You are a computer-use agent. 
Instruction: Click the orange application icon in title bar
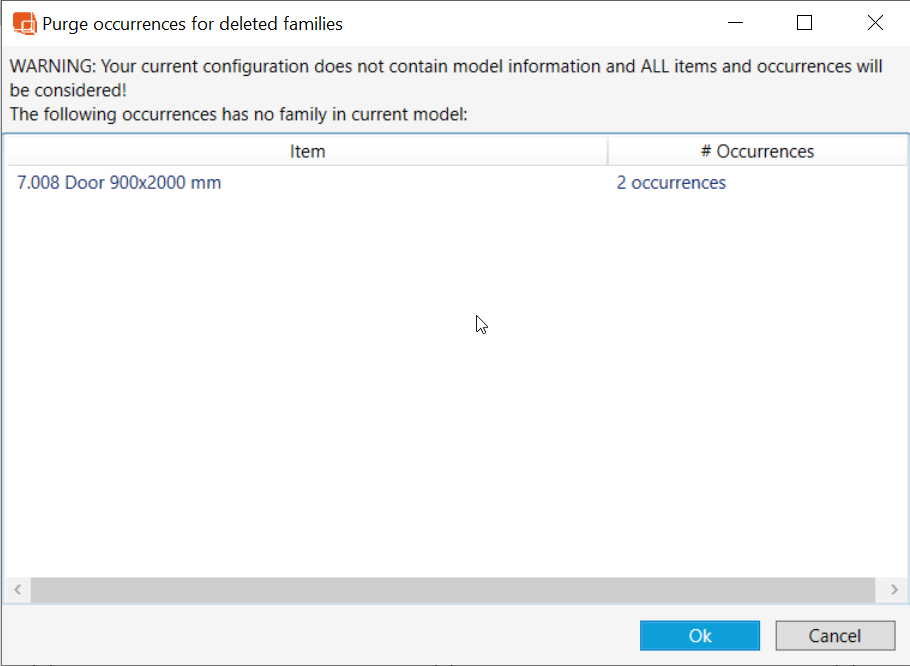pos(24,23)
